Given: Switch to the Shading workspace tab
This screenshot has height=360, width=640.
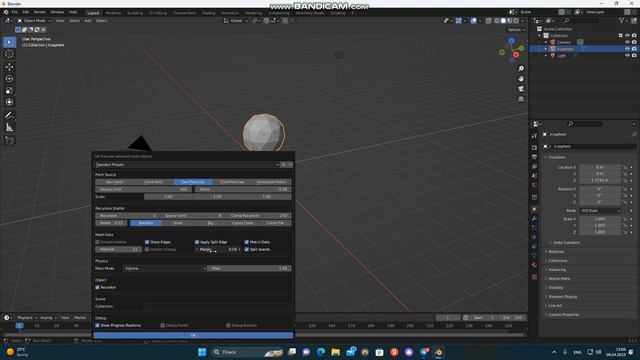Looking at the screenshot, I should [208, 13].
